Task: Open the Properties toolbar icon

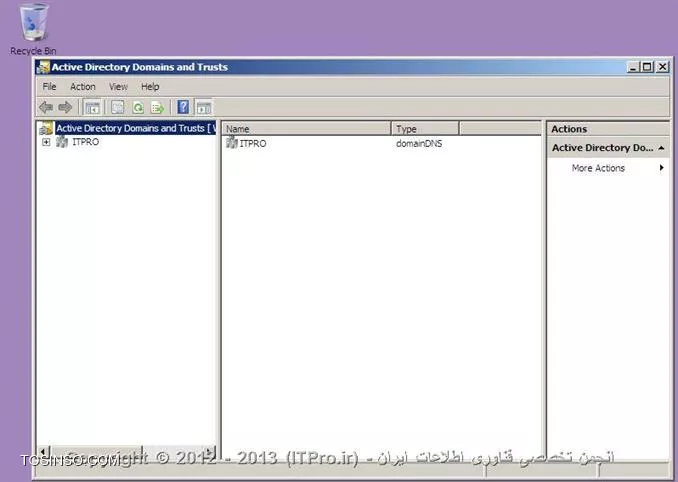Action: 117,107
